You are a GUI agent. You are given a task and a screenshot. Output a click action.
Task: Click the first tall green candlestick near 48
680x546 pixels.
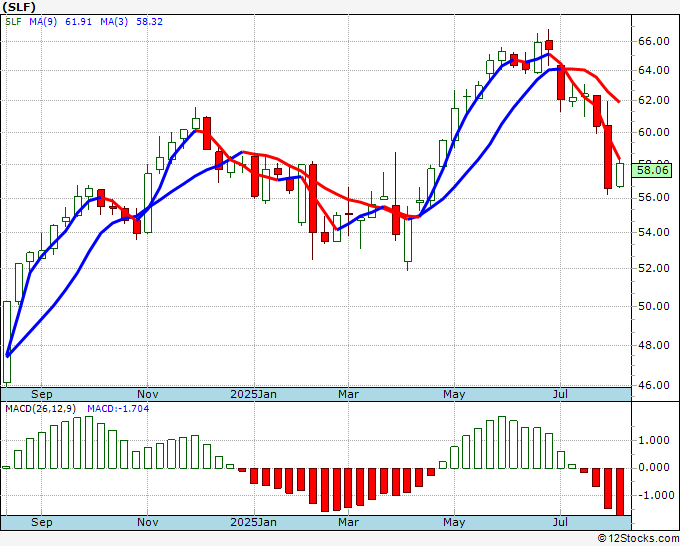click(x=7, y=342)
